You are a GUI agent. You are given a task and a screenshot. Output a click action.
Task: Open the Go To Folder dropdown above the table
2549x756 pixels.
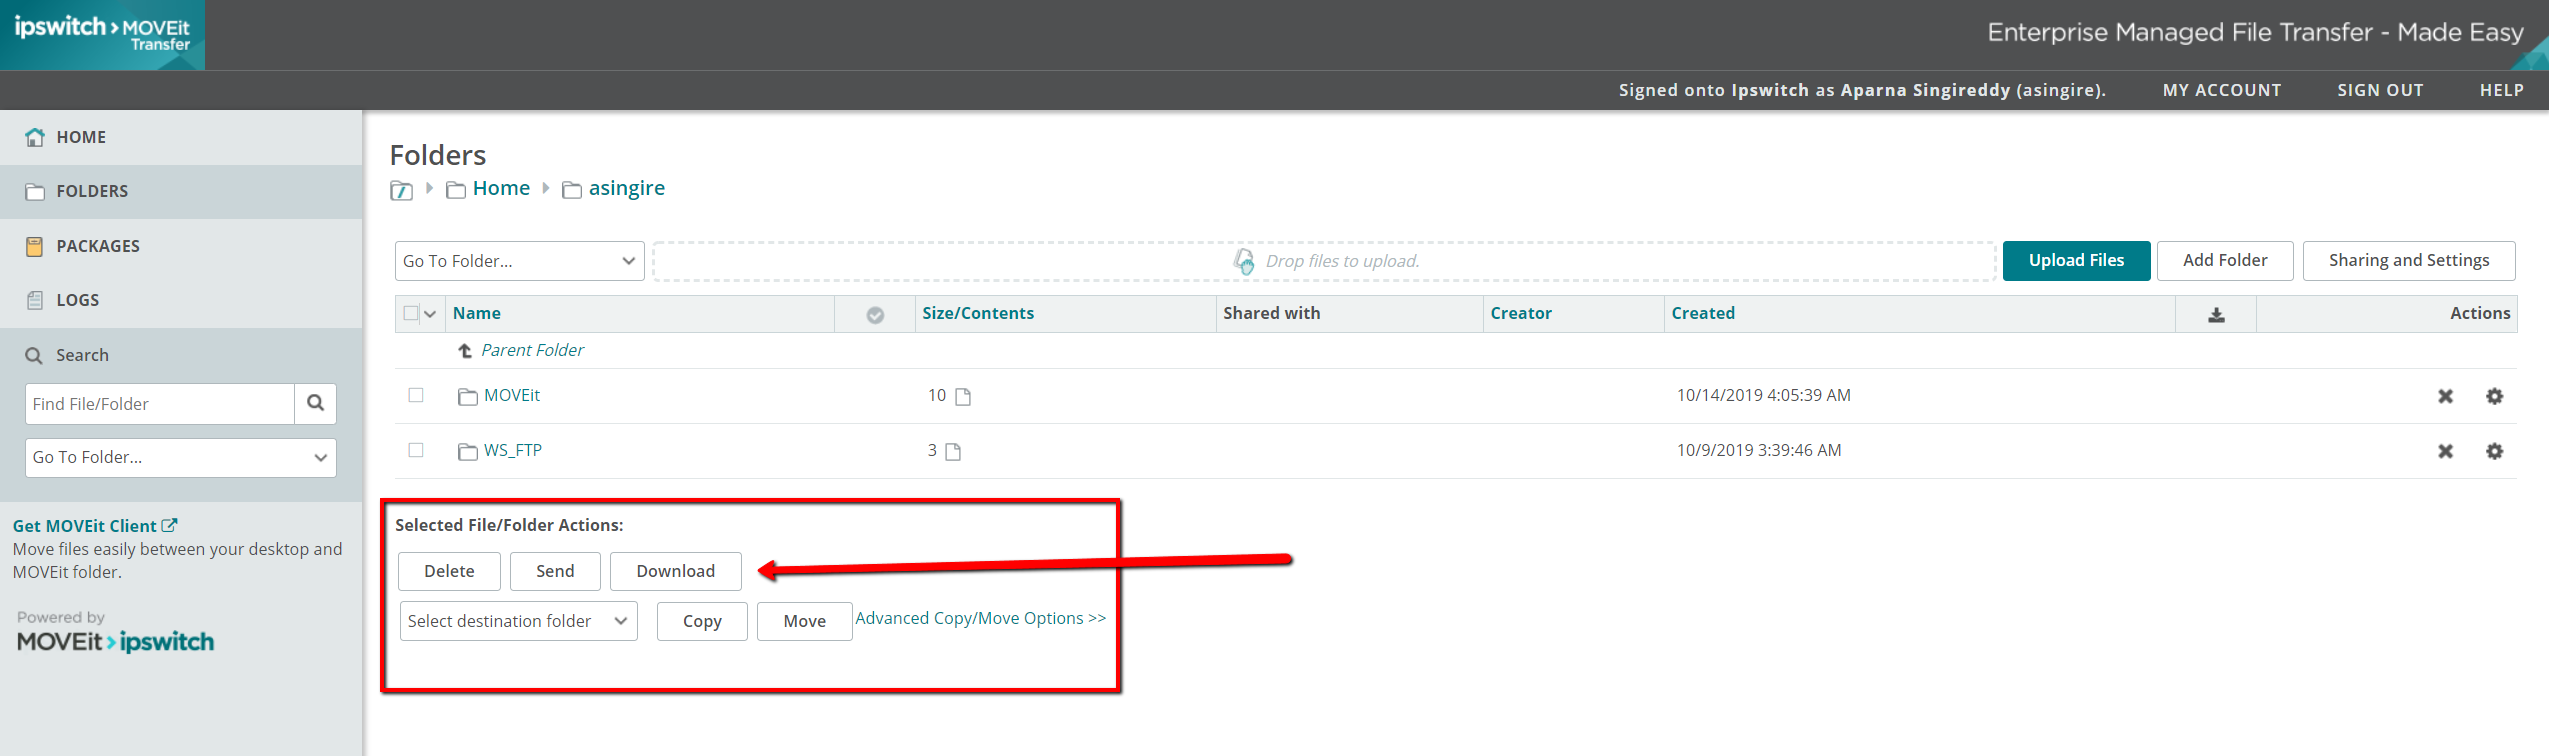pyautogui.click(x=519, y=261)
